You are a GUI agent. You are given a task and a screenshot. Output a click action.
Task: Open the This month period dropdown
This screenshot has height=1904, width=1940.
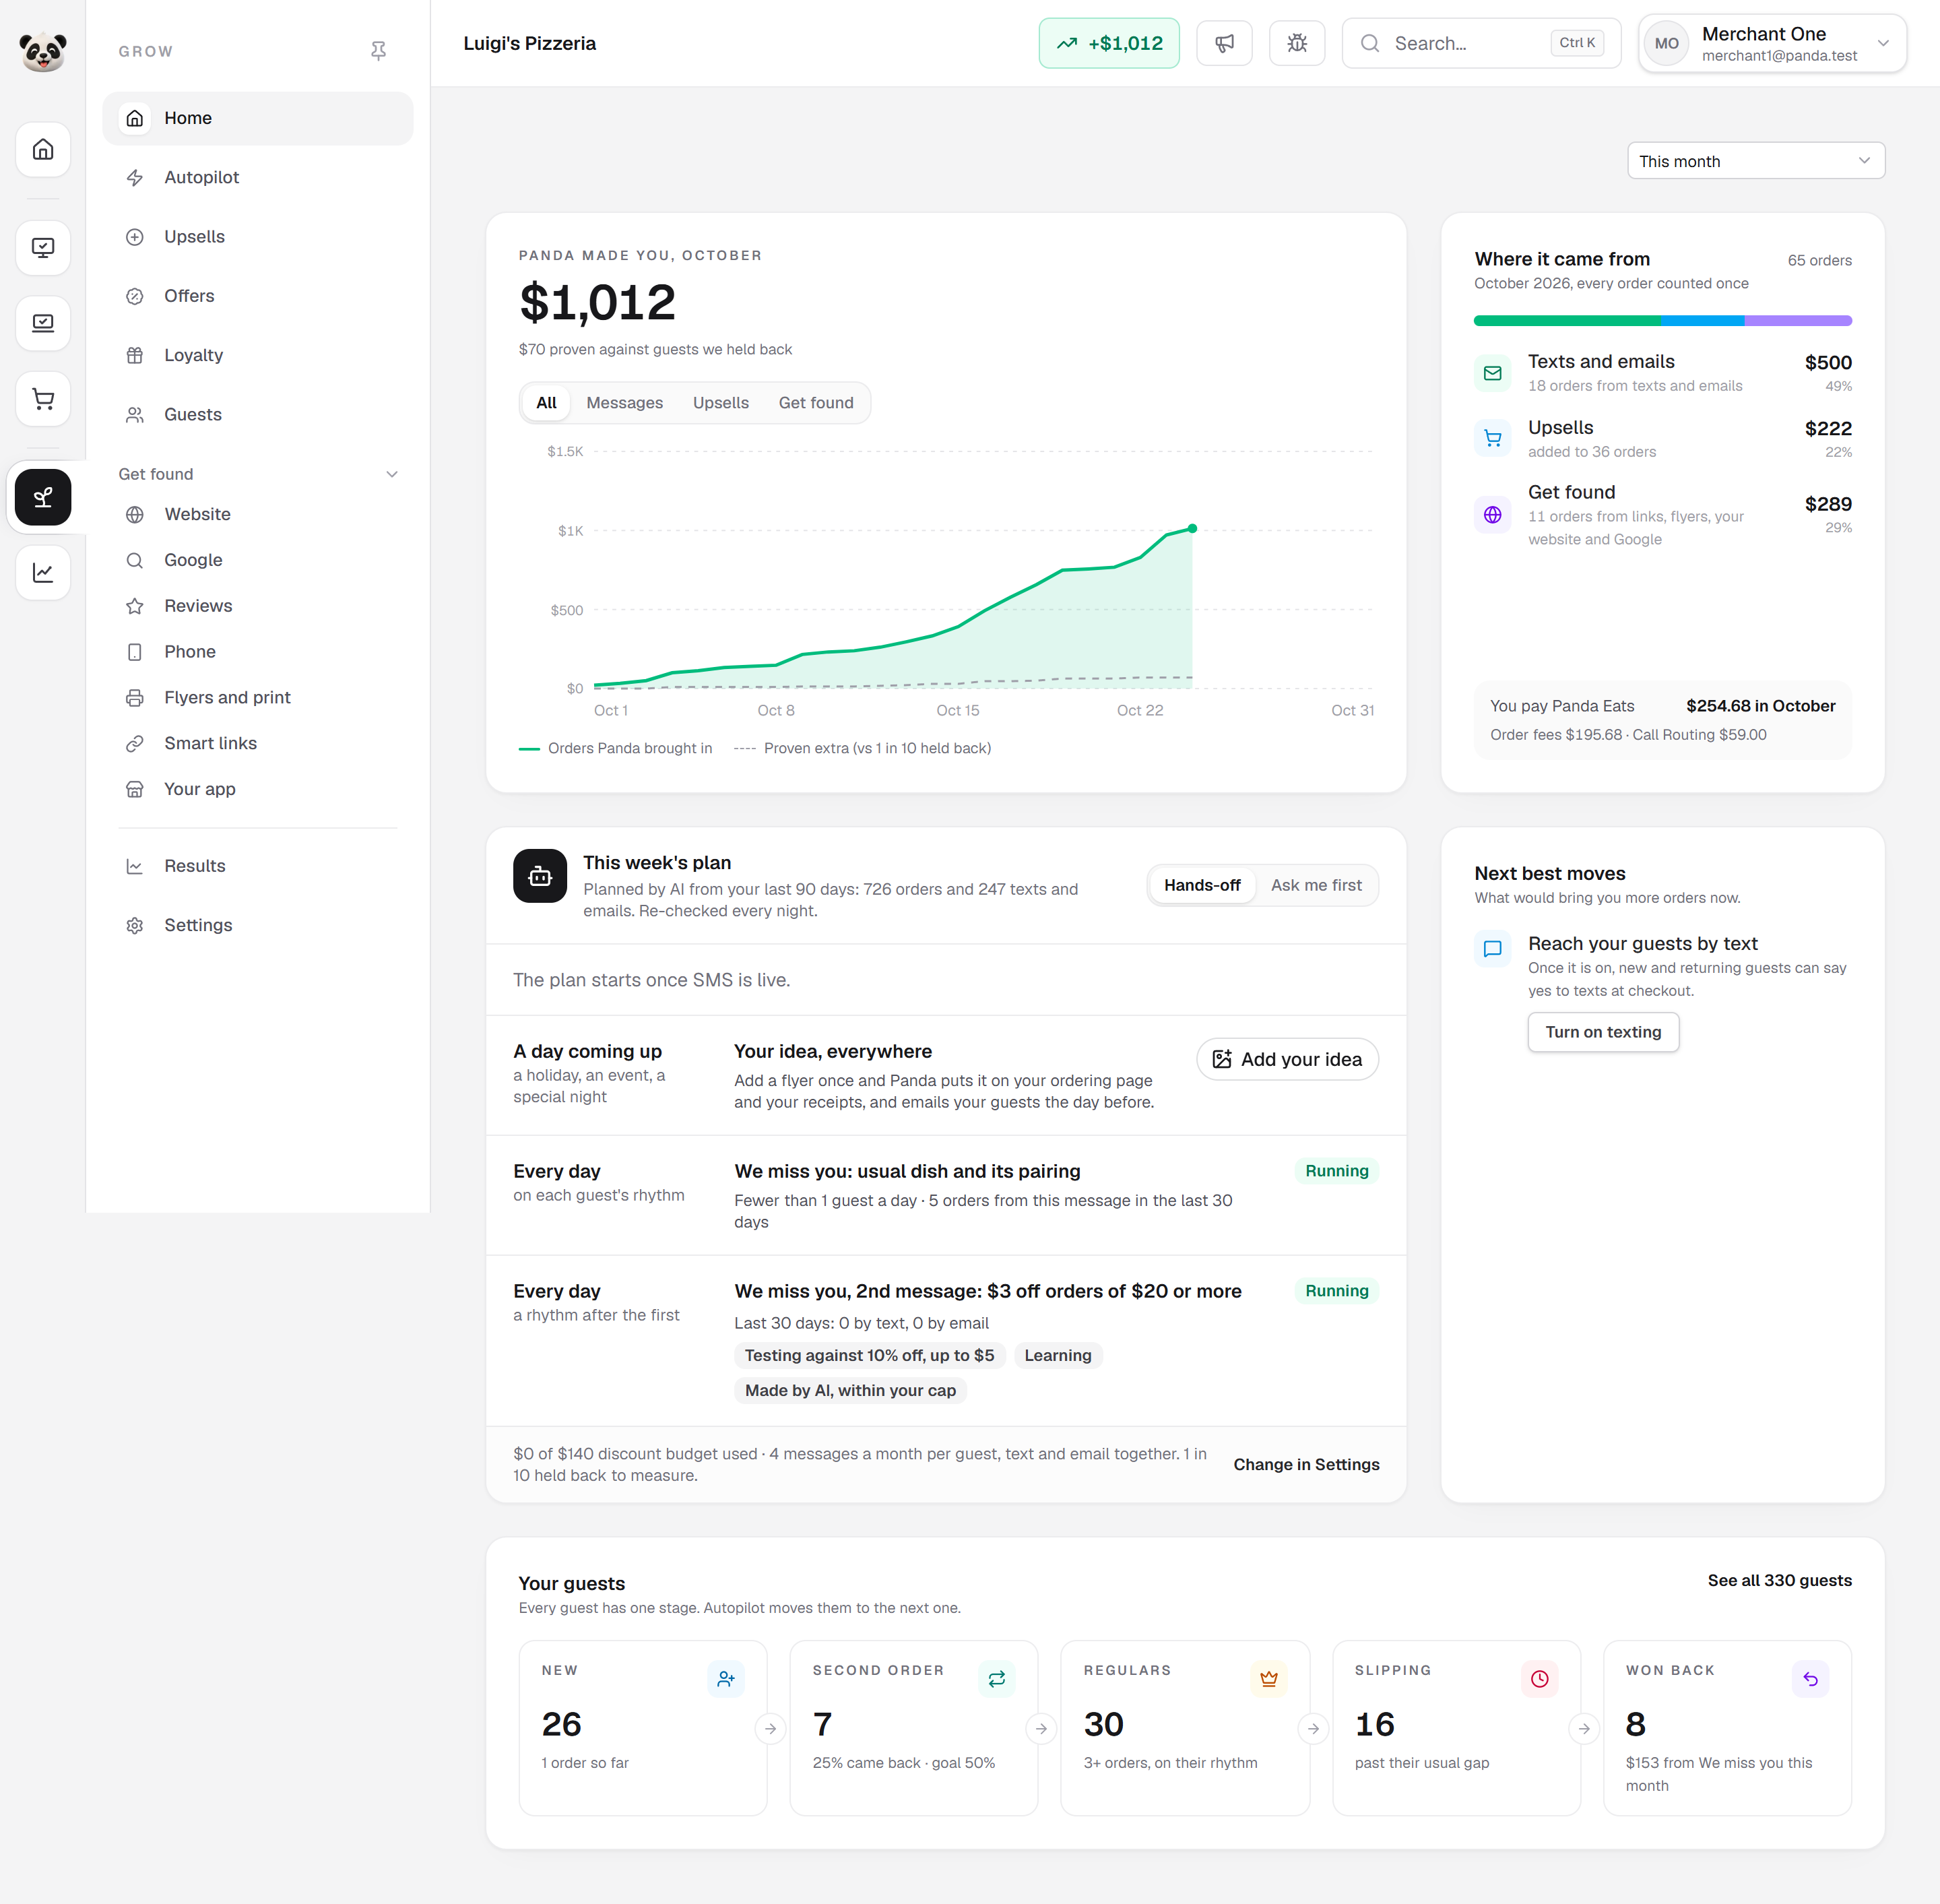(1756, 161)
